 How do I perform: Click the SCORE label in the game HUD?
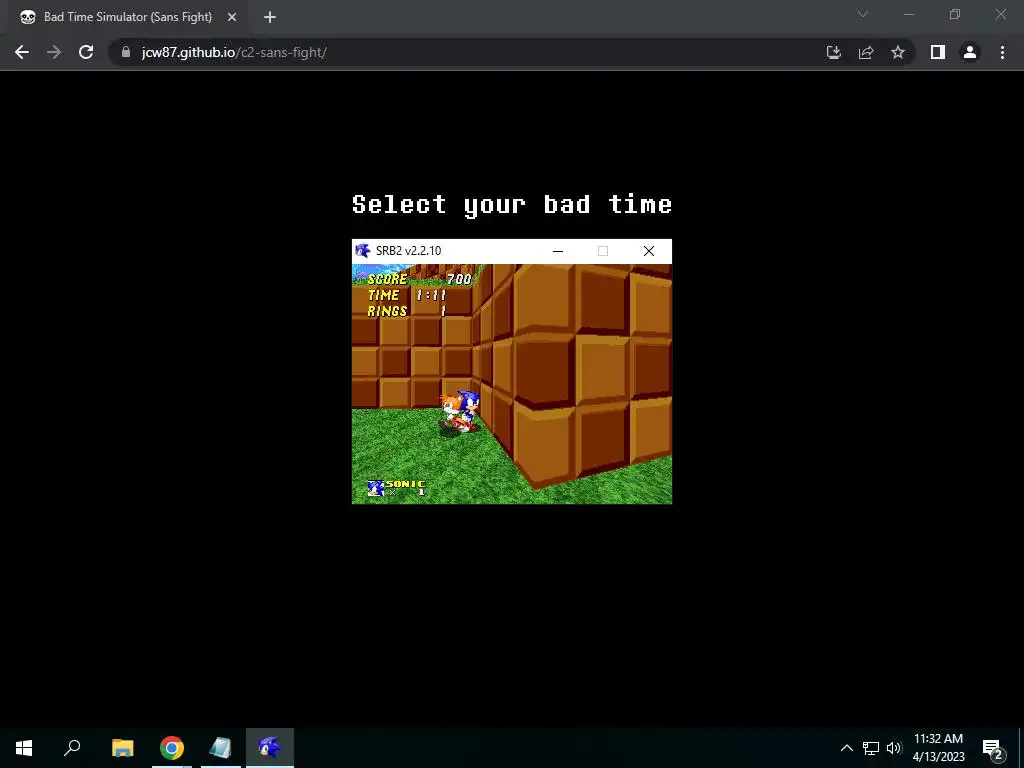click(x=387, y=280)
